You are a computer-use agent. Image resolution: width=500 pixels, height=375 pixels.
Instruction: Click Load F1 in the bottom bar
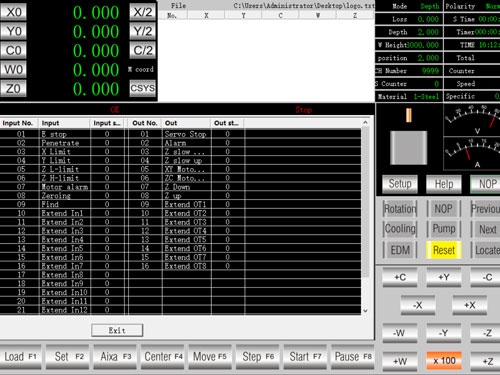21,357
